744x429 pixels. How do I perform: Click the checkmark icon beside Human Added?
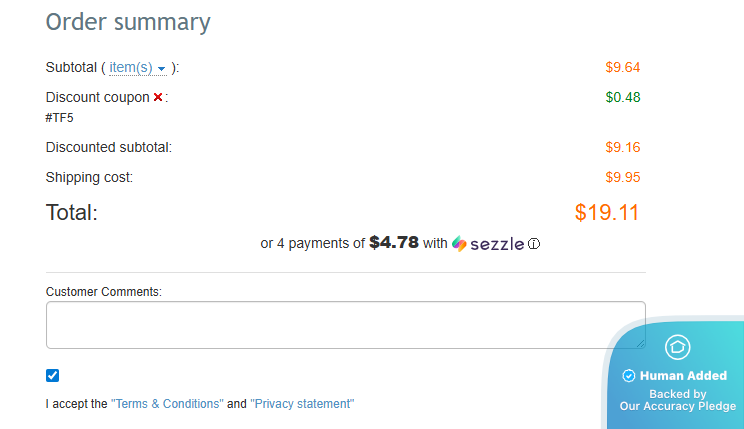coord(629,376)
